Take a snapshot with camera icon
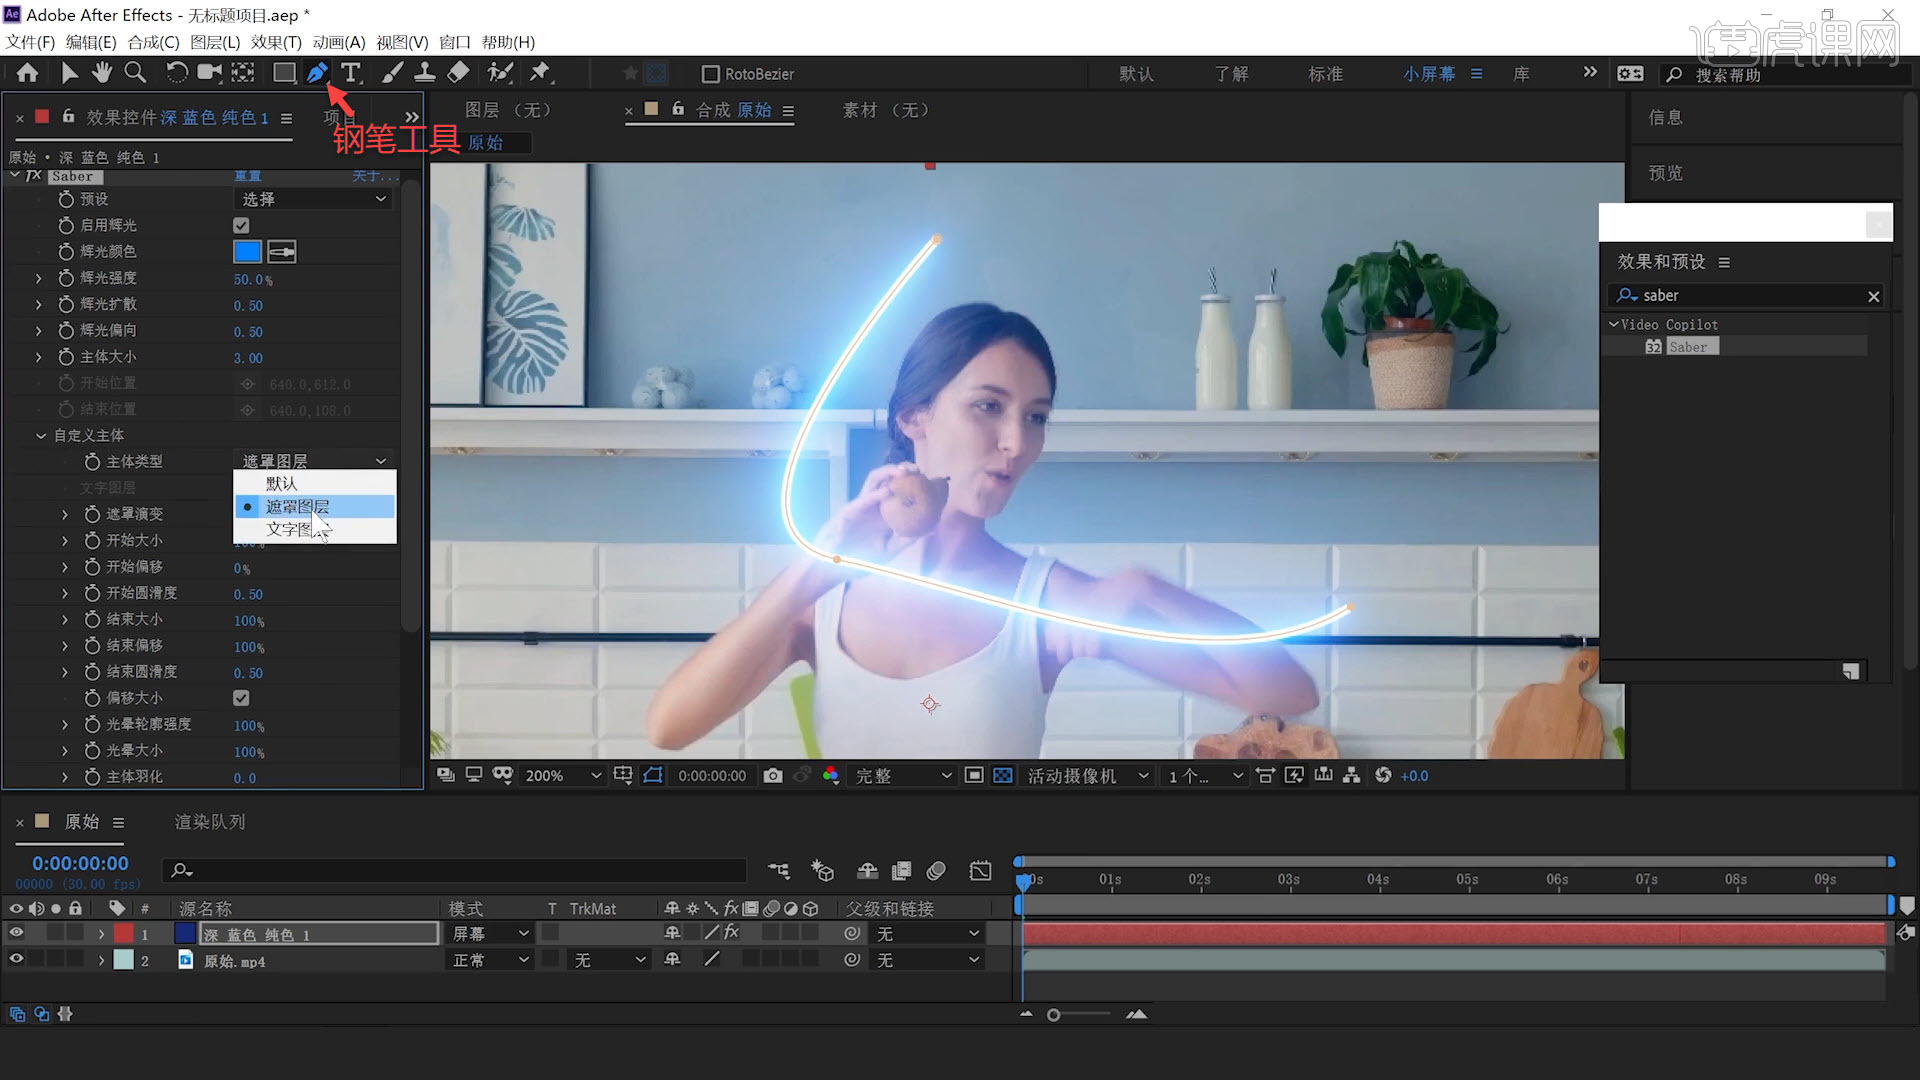 tap(773, 776)
